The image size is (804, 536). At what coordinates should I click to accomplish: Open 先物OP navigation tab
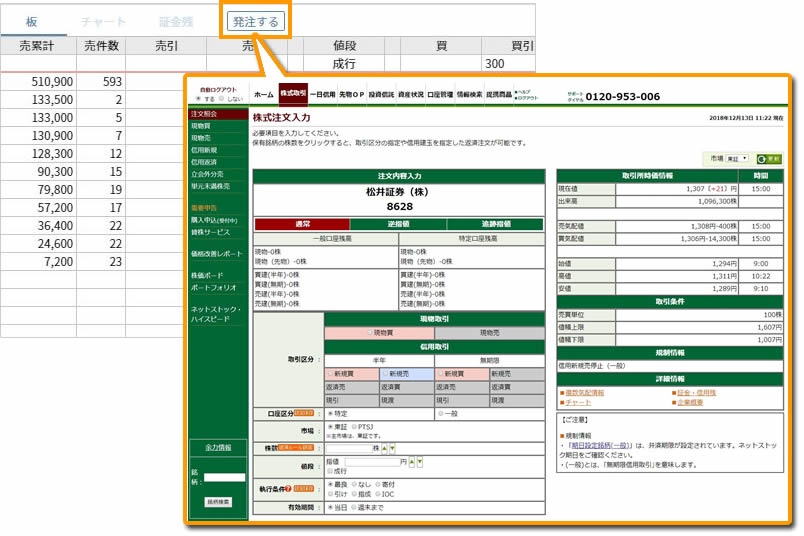coord(352,95)
